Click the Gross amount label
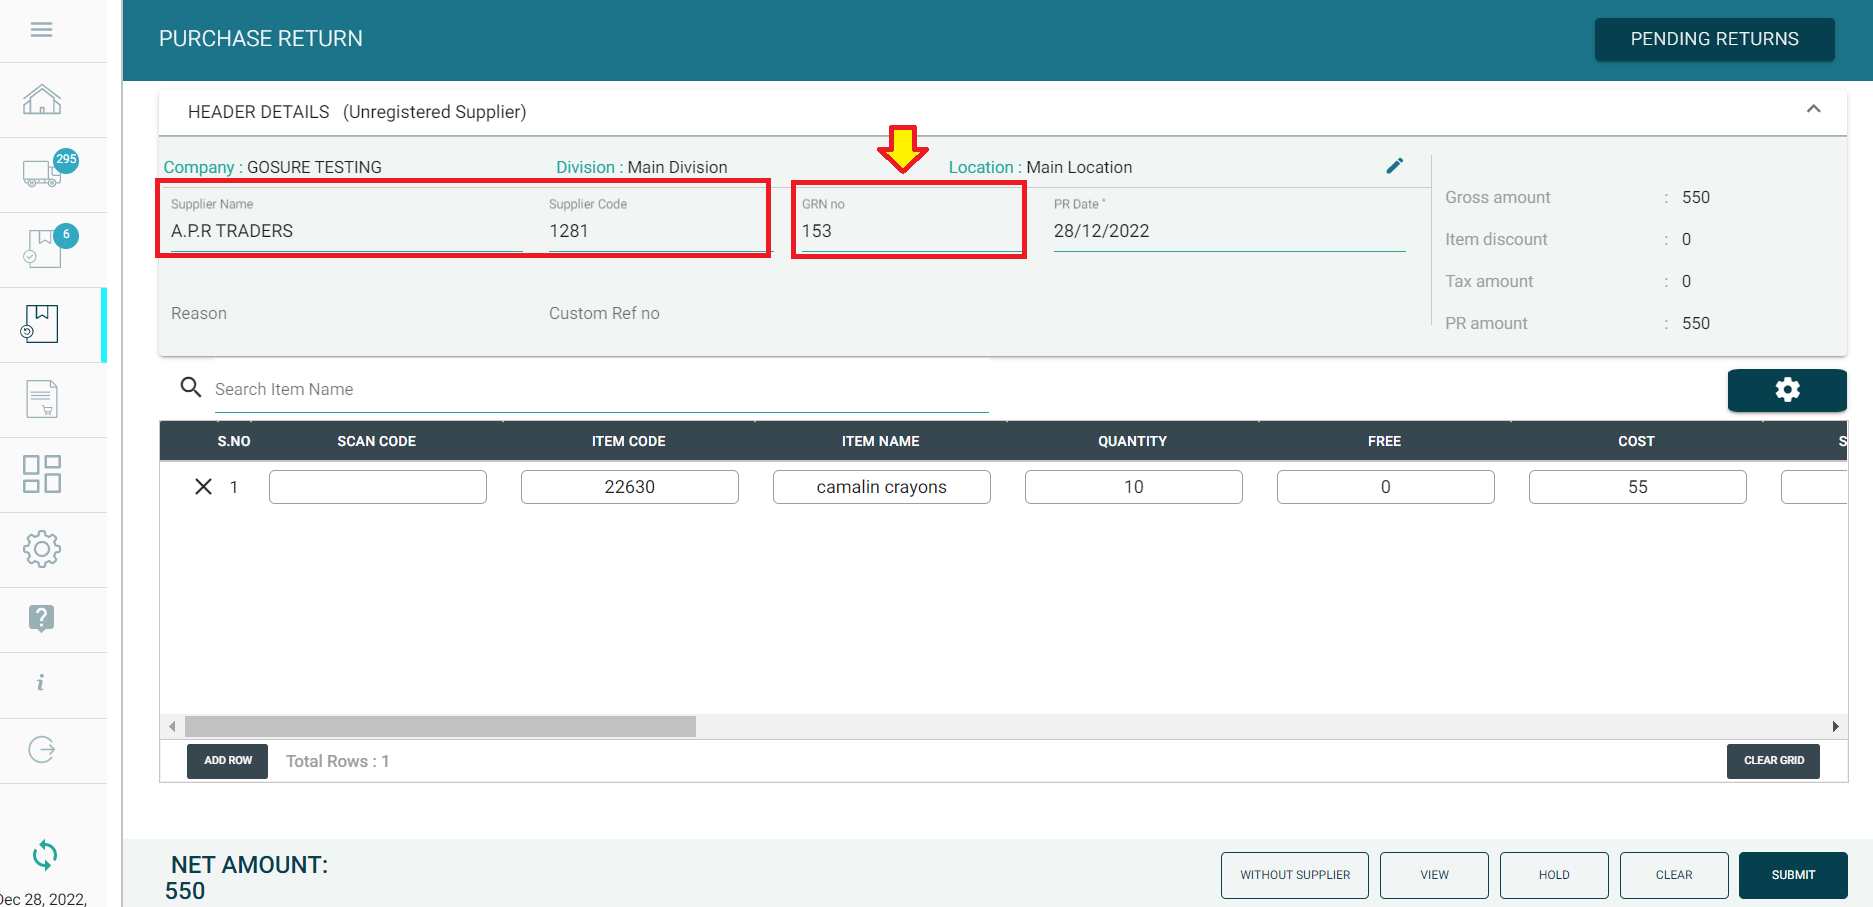This screenshot has width=1873, height=907. click(x=1497, y=198)
